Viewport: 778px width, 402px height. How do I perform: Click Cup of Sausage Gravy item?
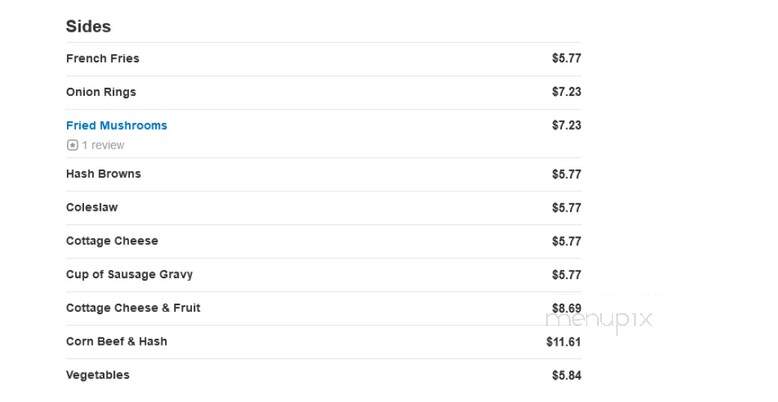[130, 274]
